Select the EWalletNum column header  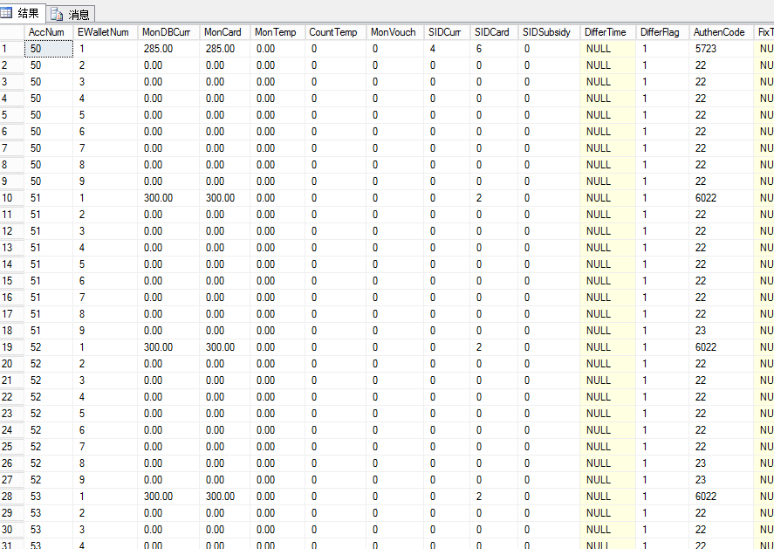tap(104, 32)
